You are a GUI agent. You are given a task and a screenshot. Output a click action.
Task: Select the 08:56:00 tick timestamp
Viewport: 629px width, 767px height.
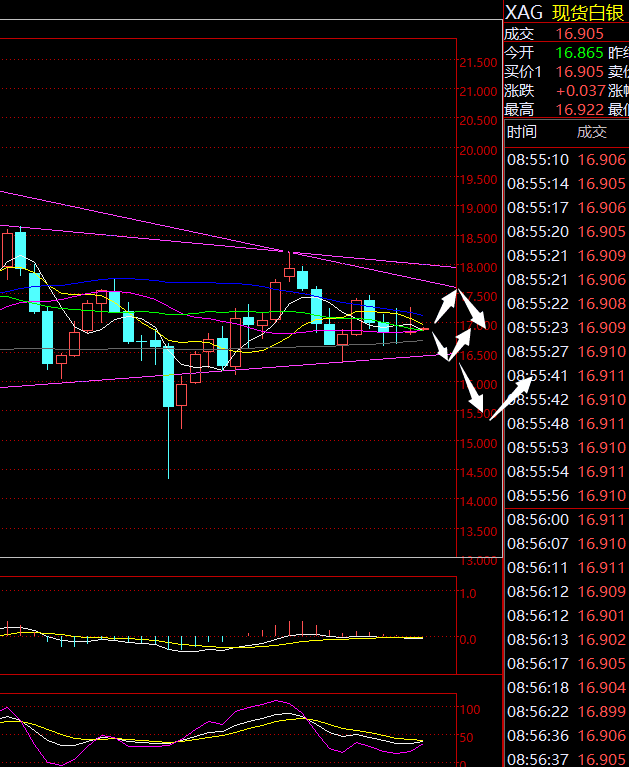(x=538, y=519)
